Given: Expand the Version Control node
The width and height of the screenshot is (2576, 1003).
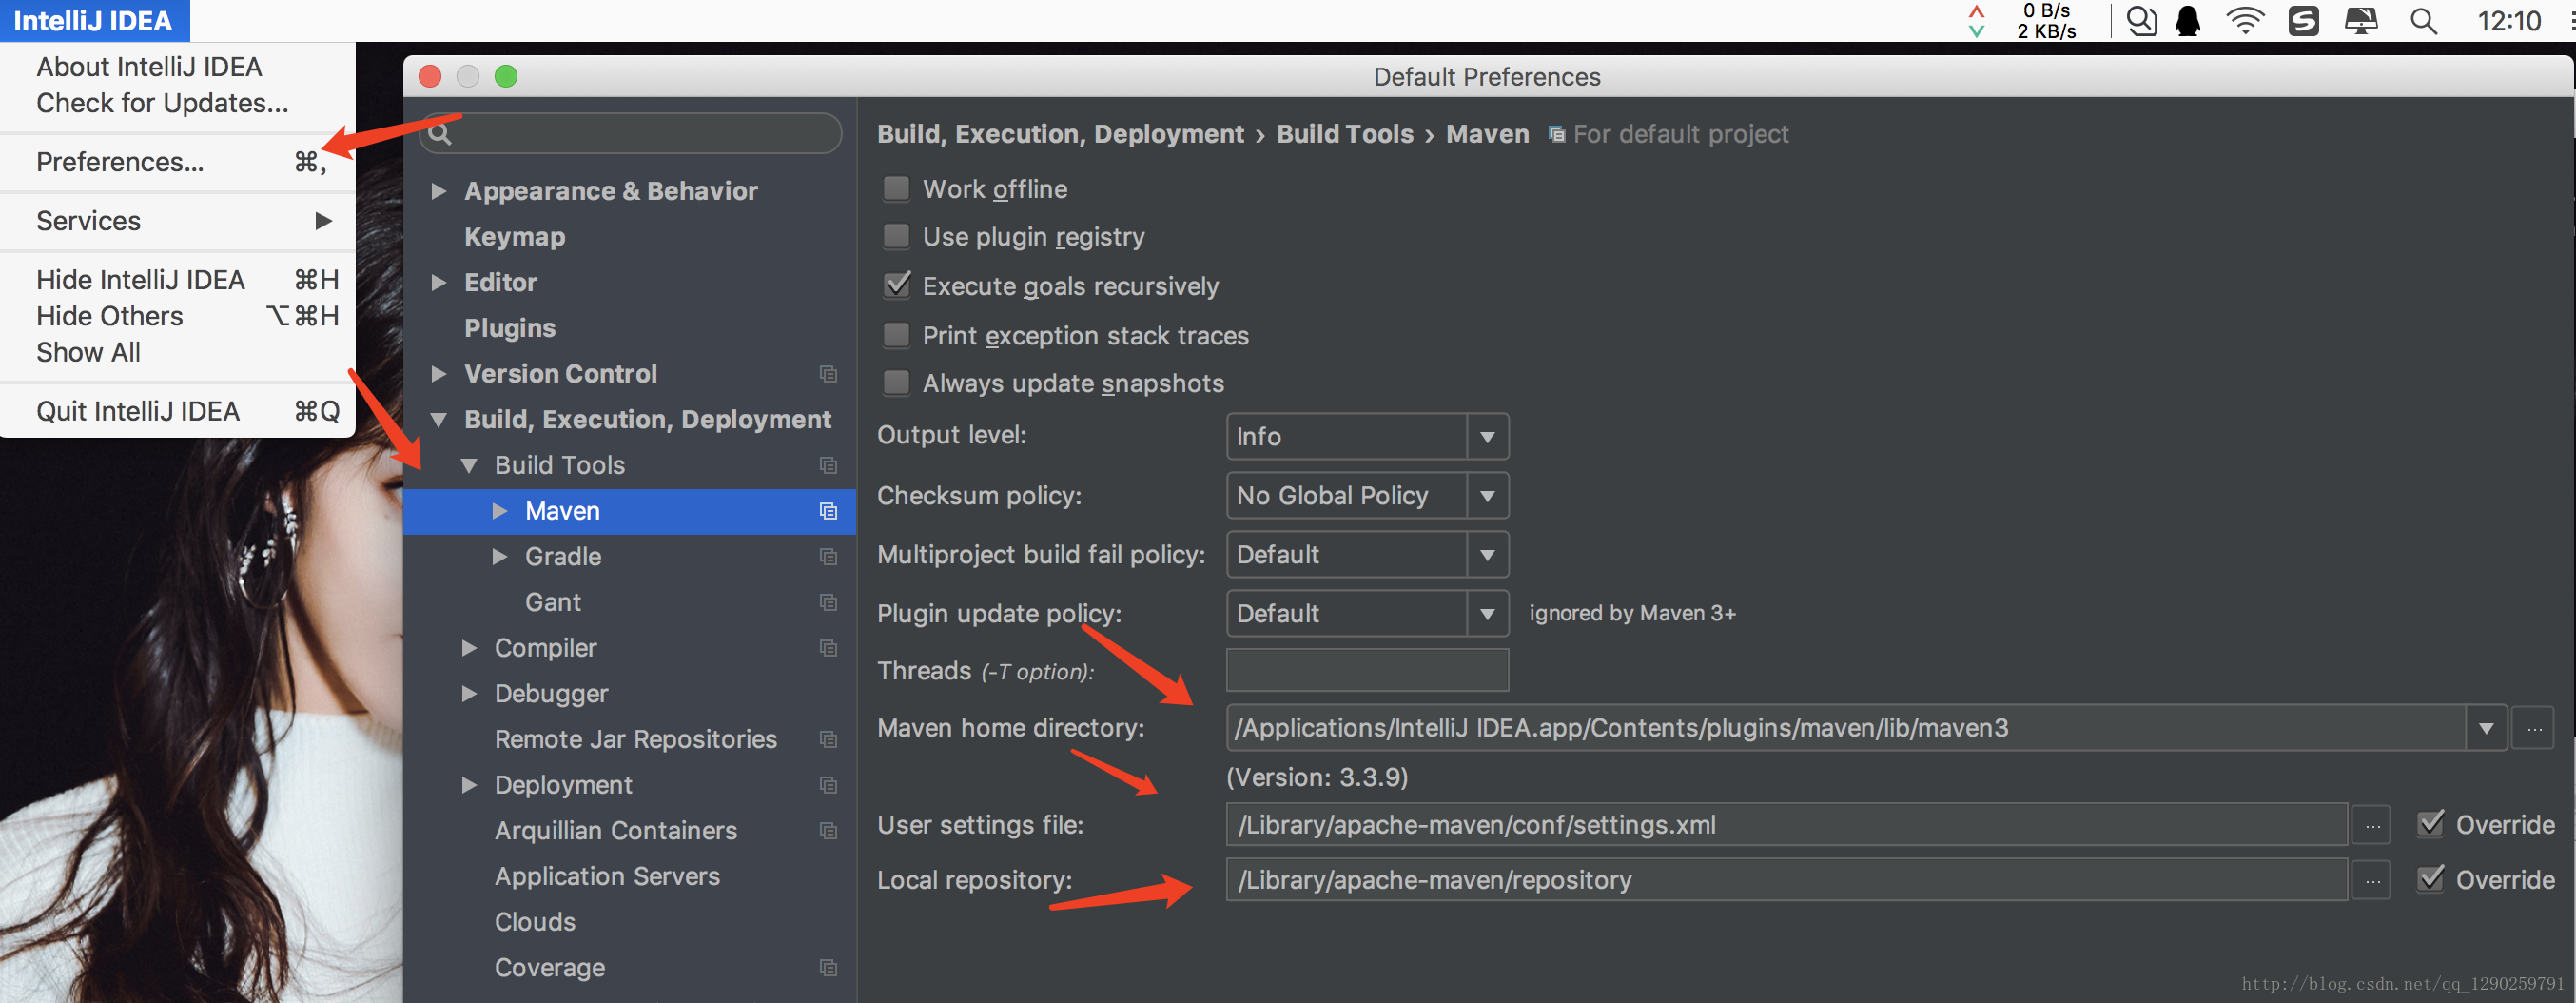Looking at the screenshot, I should pos(438,374).
